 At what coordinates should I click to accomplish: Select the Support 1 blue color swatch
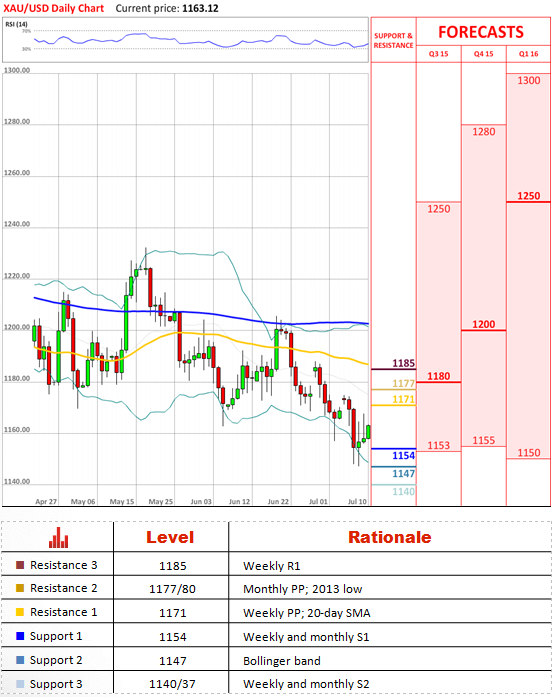point(20,636)
